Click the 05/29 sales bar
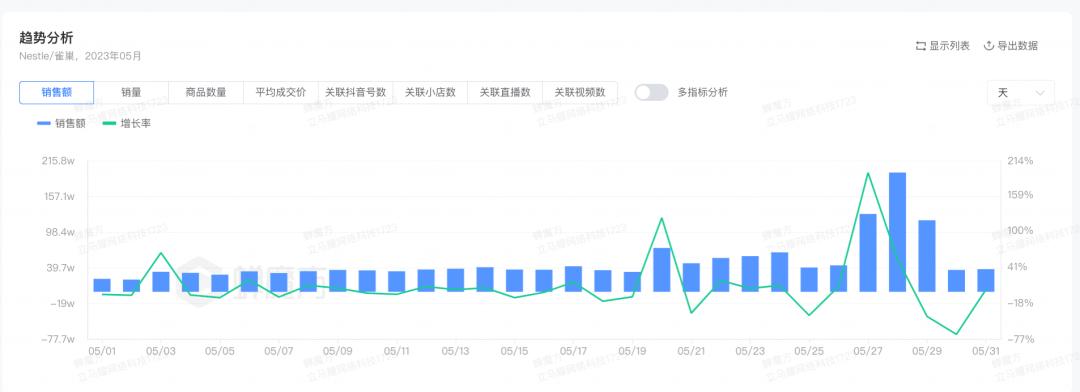 927,256
